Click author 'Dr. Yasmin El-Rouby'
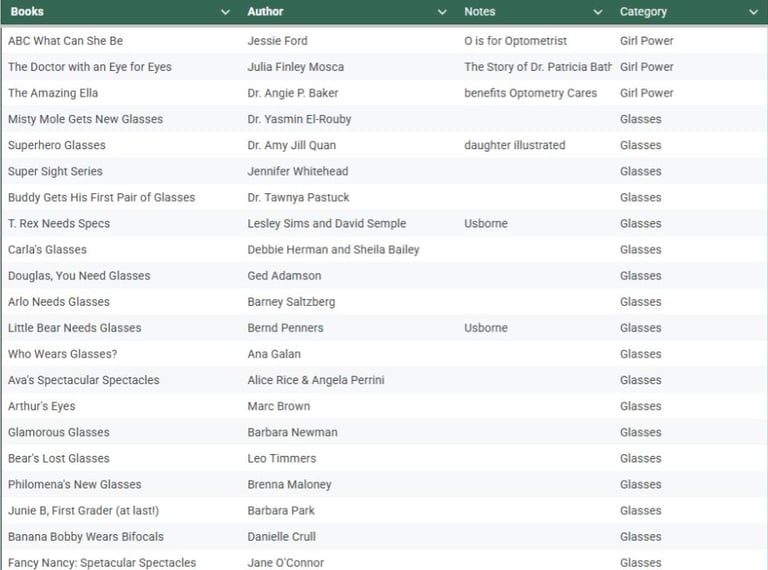 point(299,119)
